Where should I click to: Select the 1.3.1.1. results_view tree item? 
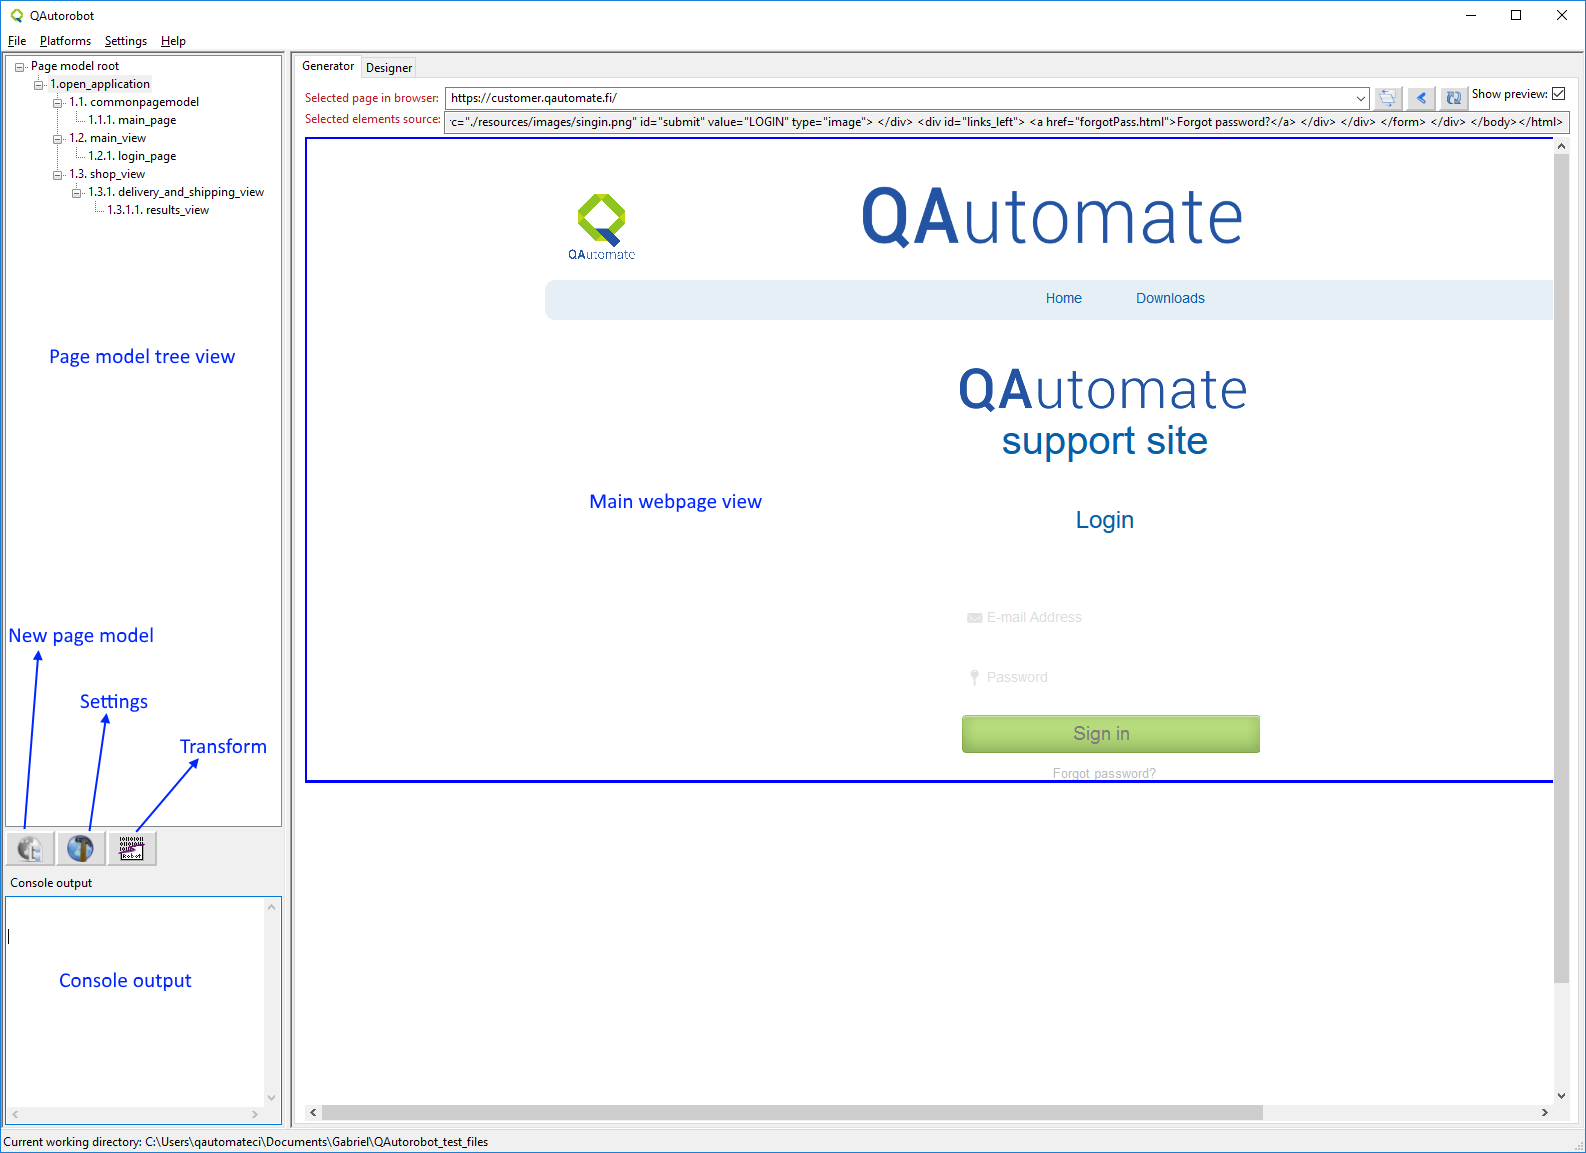158,210
